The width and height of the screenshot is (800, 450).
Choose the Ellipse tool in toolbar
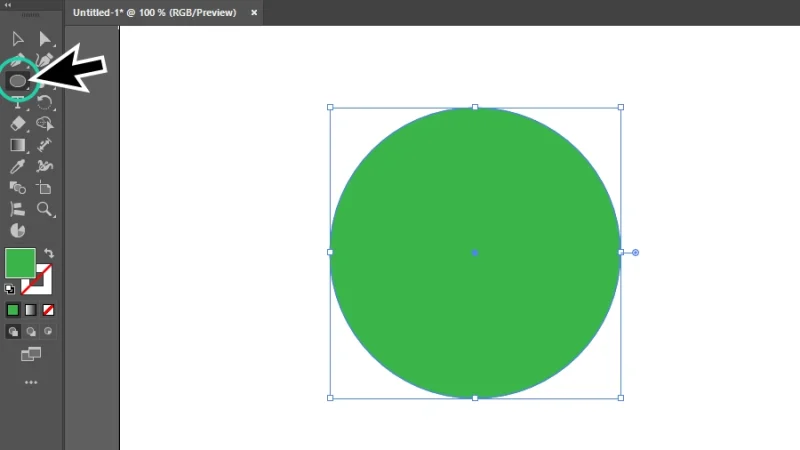(x=18, y=80)
